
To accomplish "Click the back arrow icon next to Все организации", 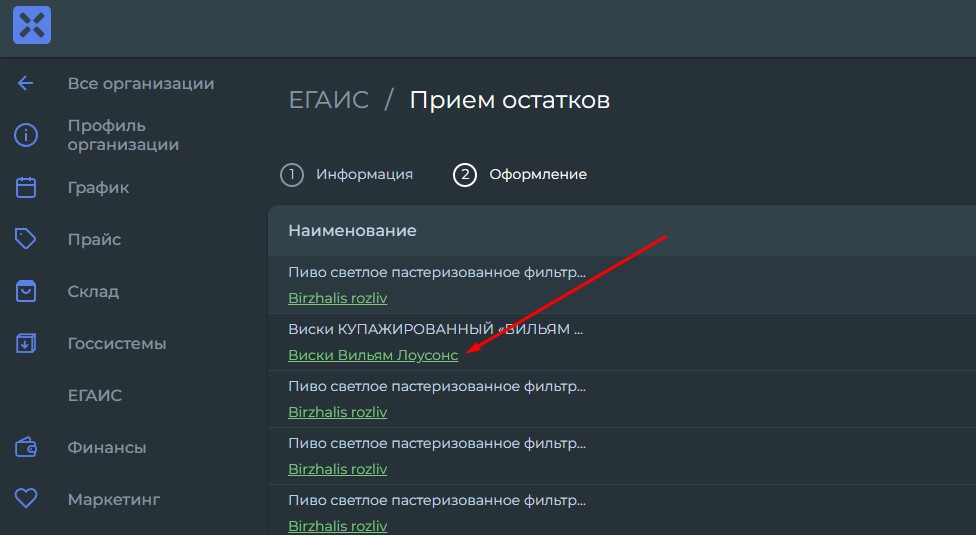I will [x=26, y=83].
